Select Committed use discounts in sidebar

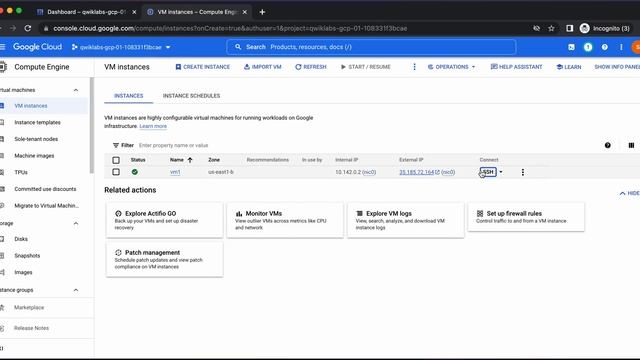(x=44, y=189)
